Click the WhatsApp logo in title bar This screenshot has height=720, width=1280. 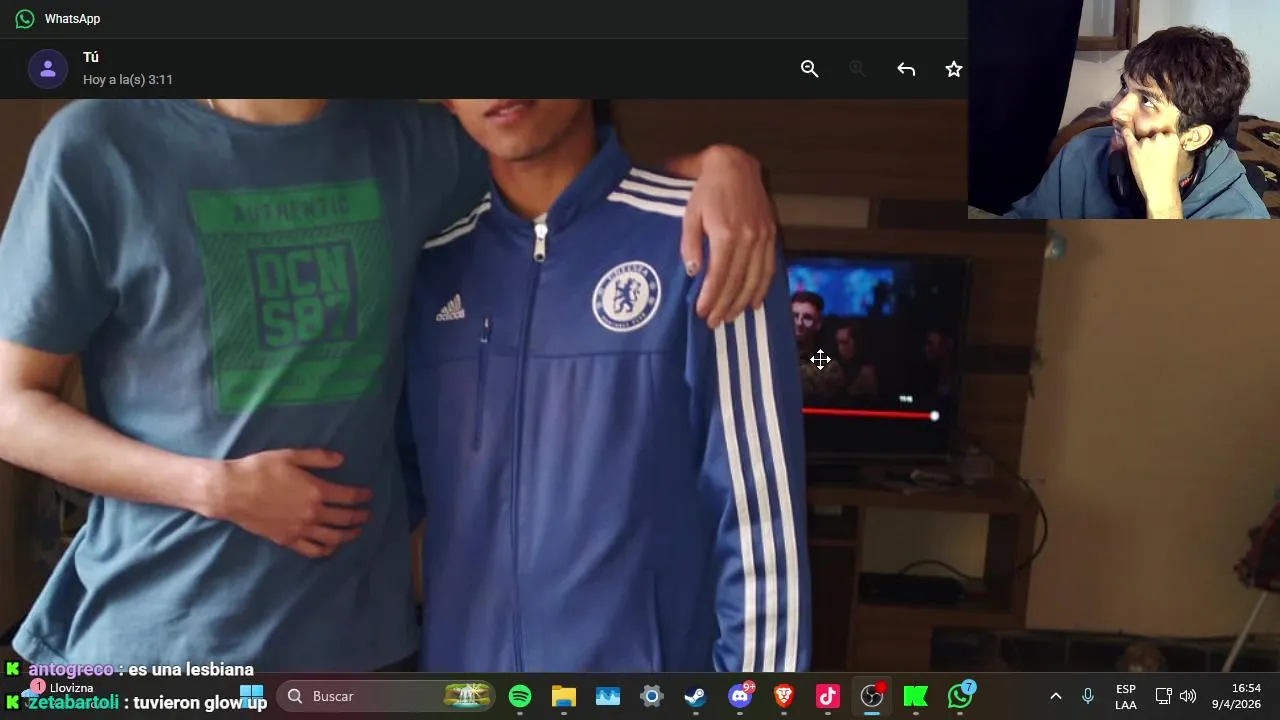coord(25,19)
